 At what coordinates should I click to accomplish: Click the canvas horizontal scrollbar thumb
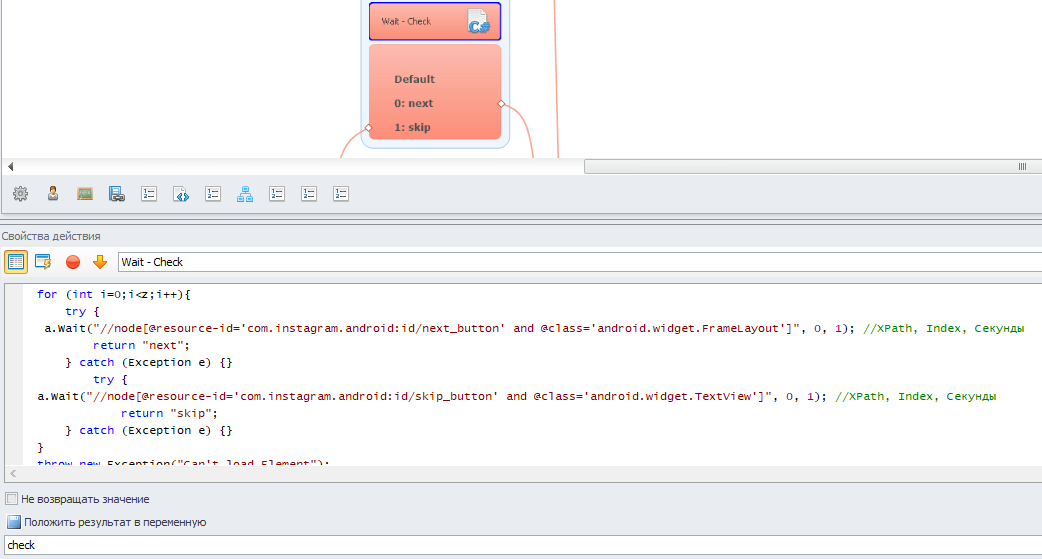(x=813, y=166)
